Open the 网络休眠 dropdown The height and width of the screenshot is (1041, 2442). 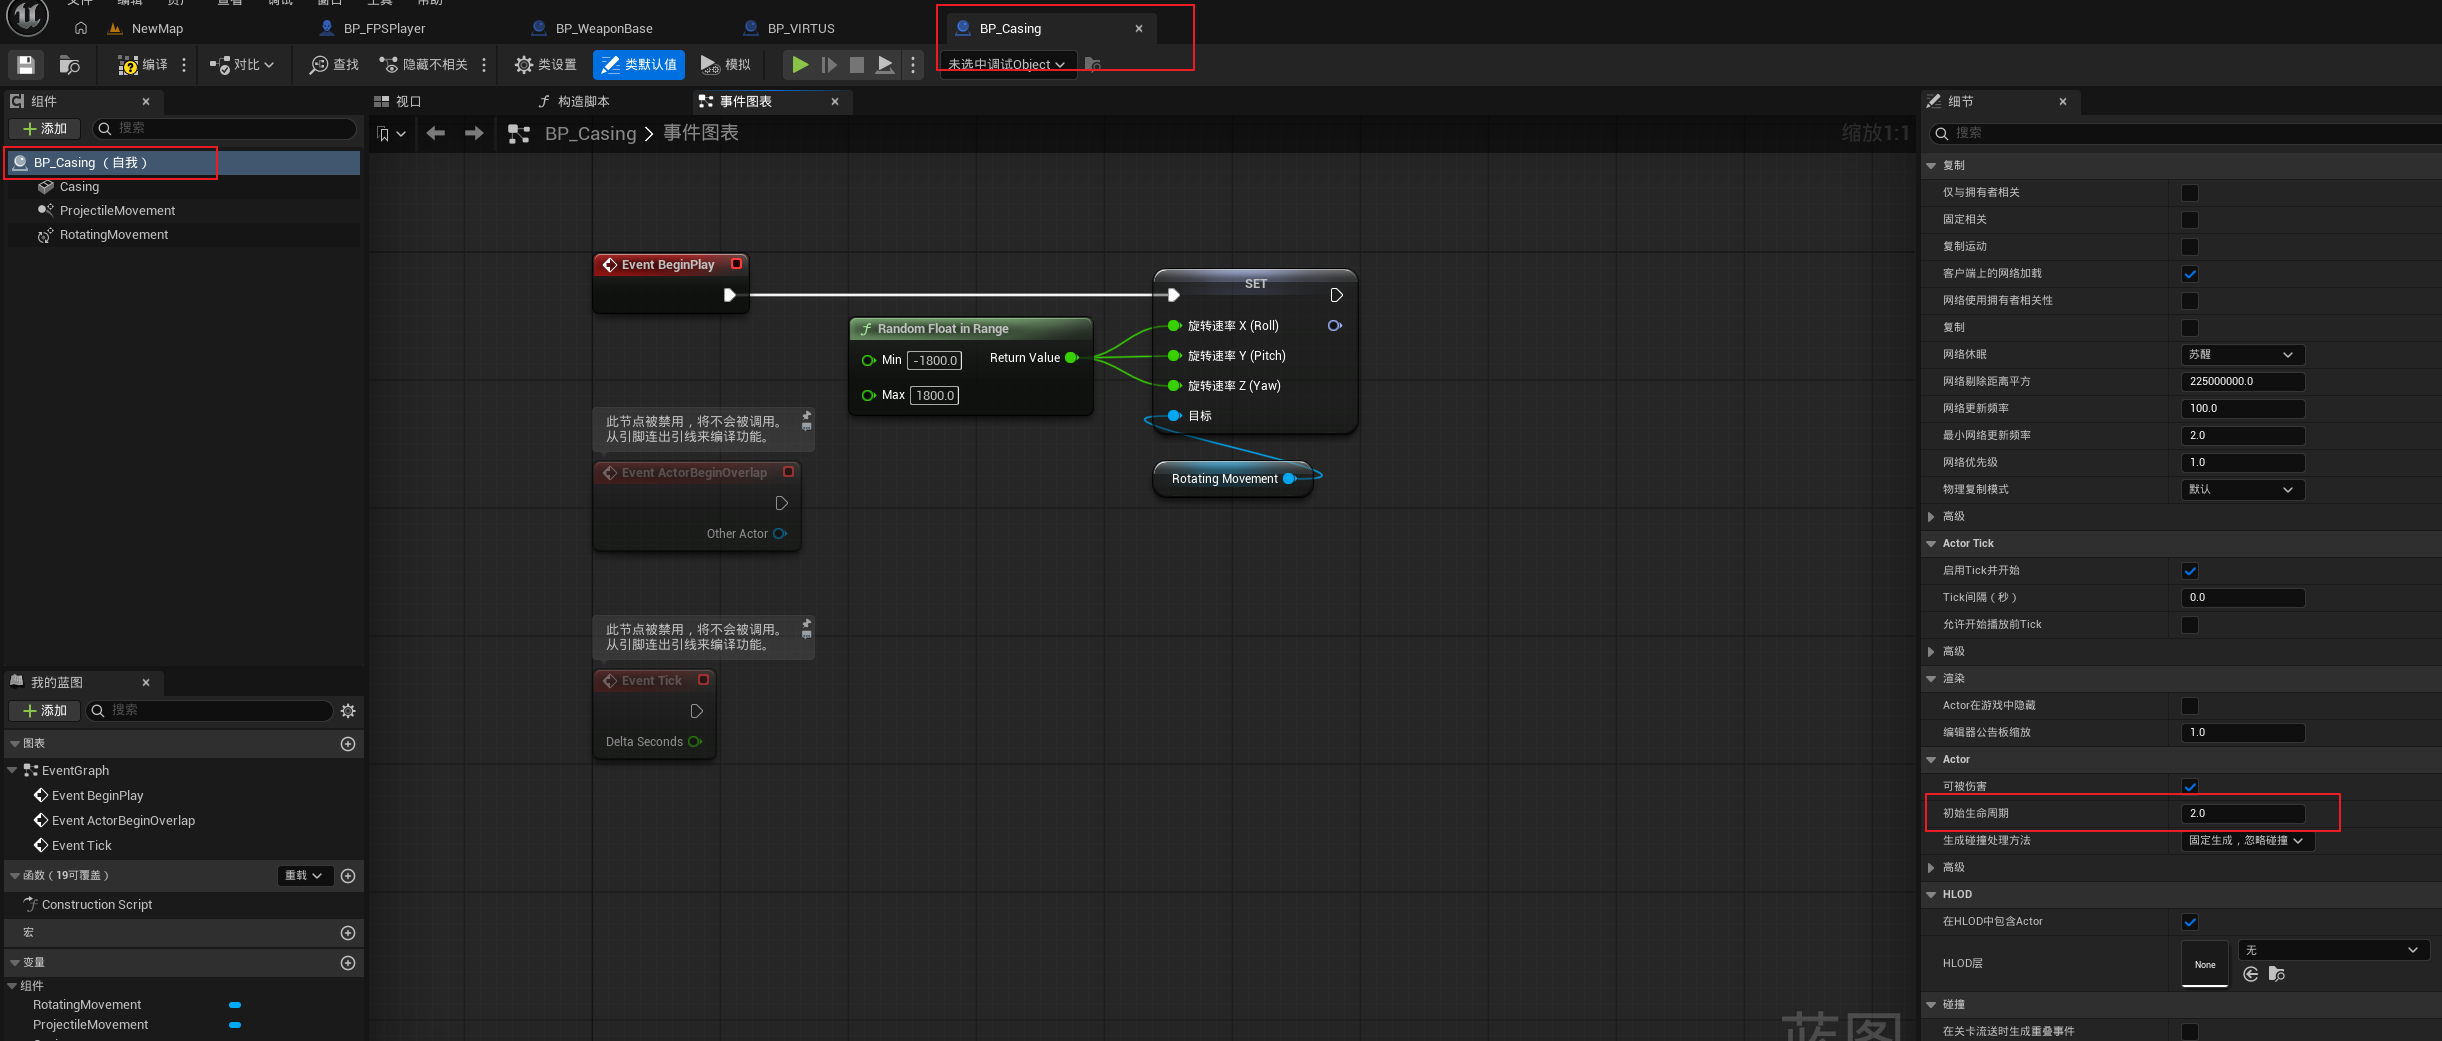[2242, 355]
